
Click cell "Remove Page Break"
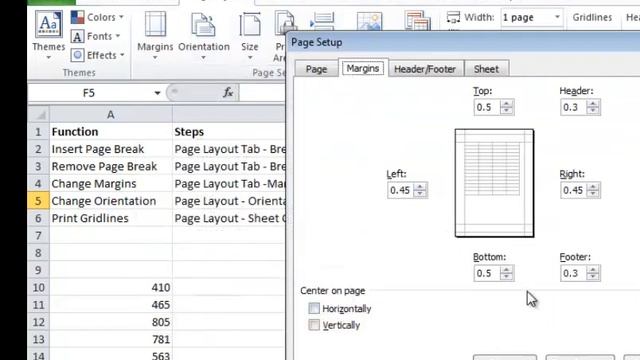(x=111, y=167)
